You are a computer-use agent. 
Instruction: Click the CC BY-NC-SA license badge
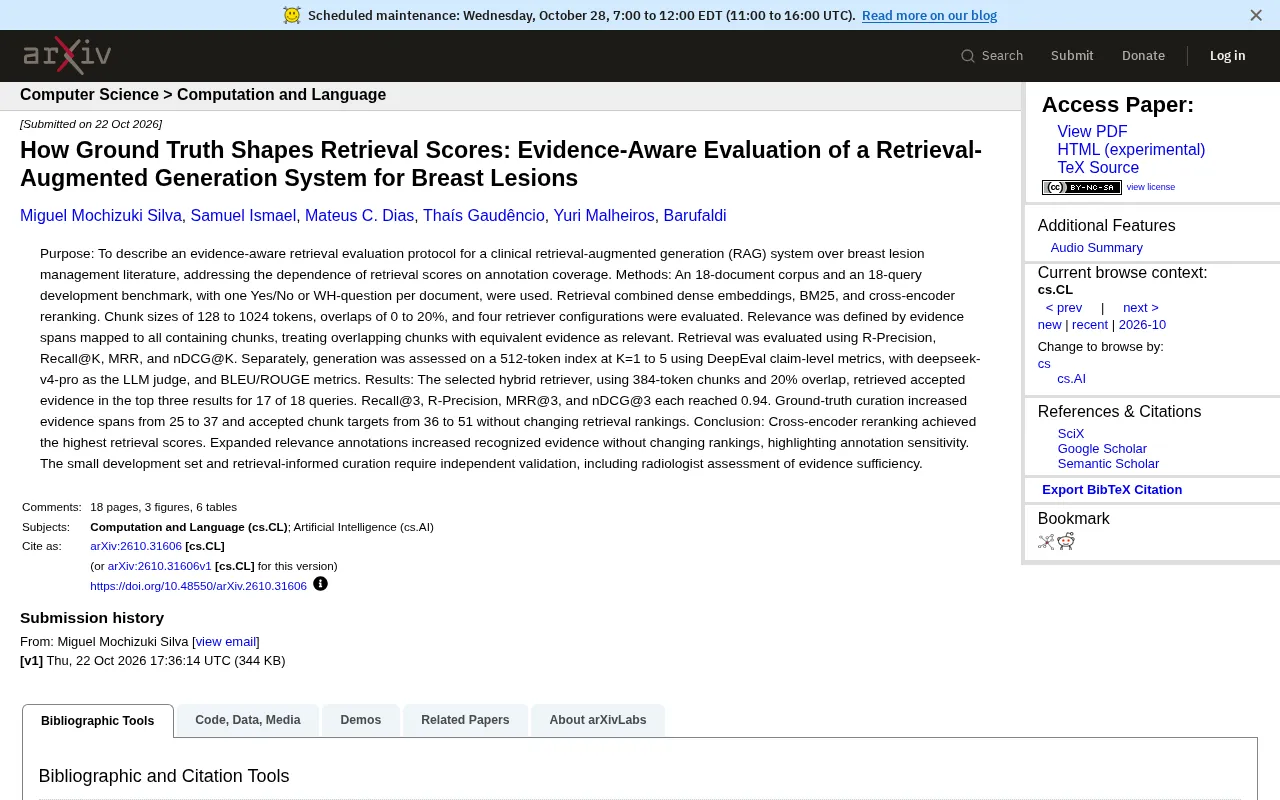pyautogui.click(x=1082, y=187)
